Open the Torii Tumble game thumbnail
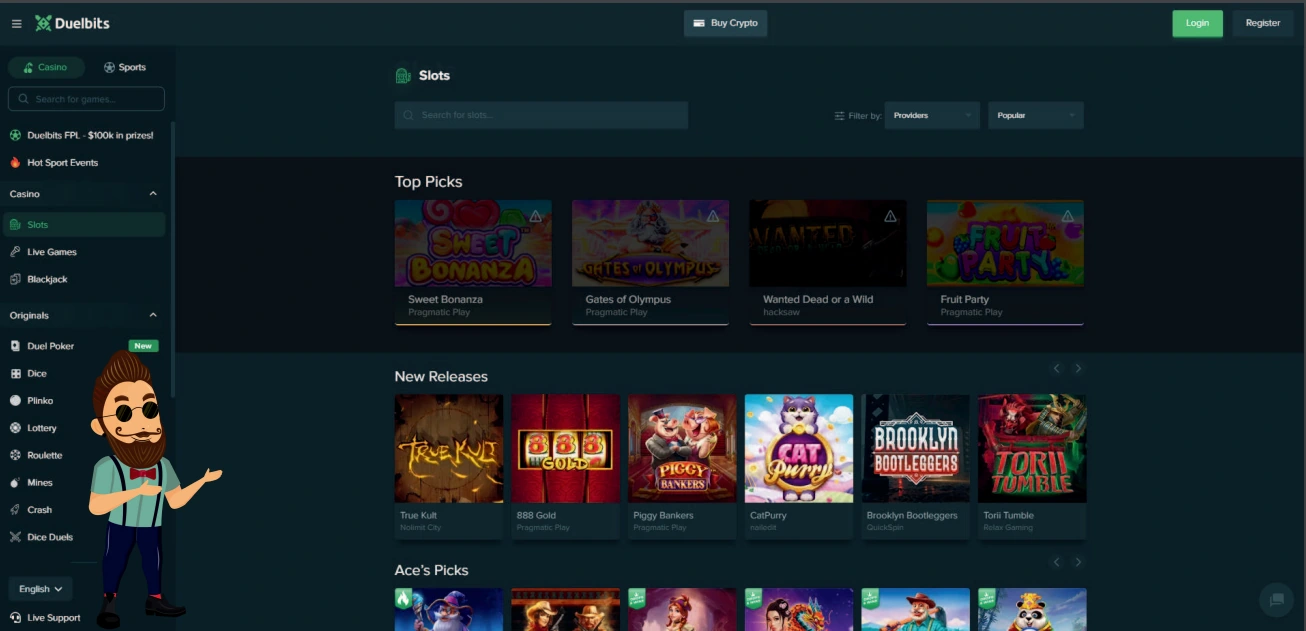Viewport: 1306px width, 631px height. 1032,448
